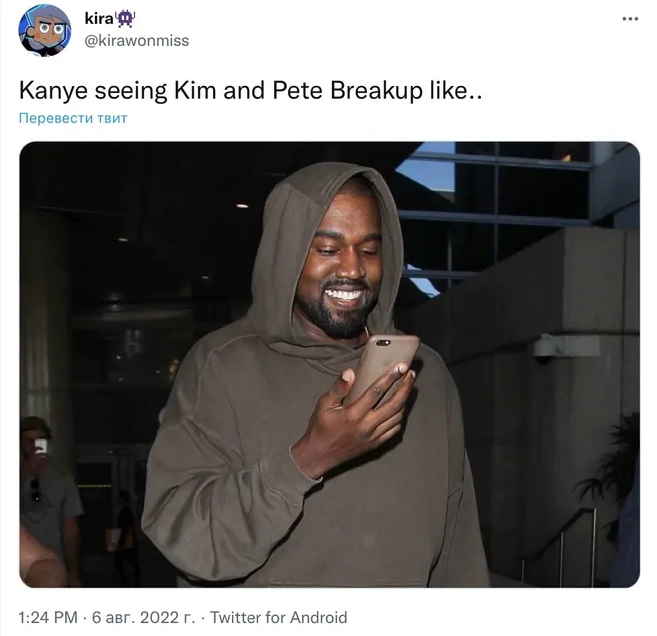Click the space invader emoji beside kira
The width and height of the screenshot is (657, 636).
point(125,18)
